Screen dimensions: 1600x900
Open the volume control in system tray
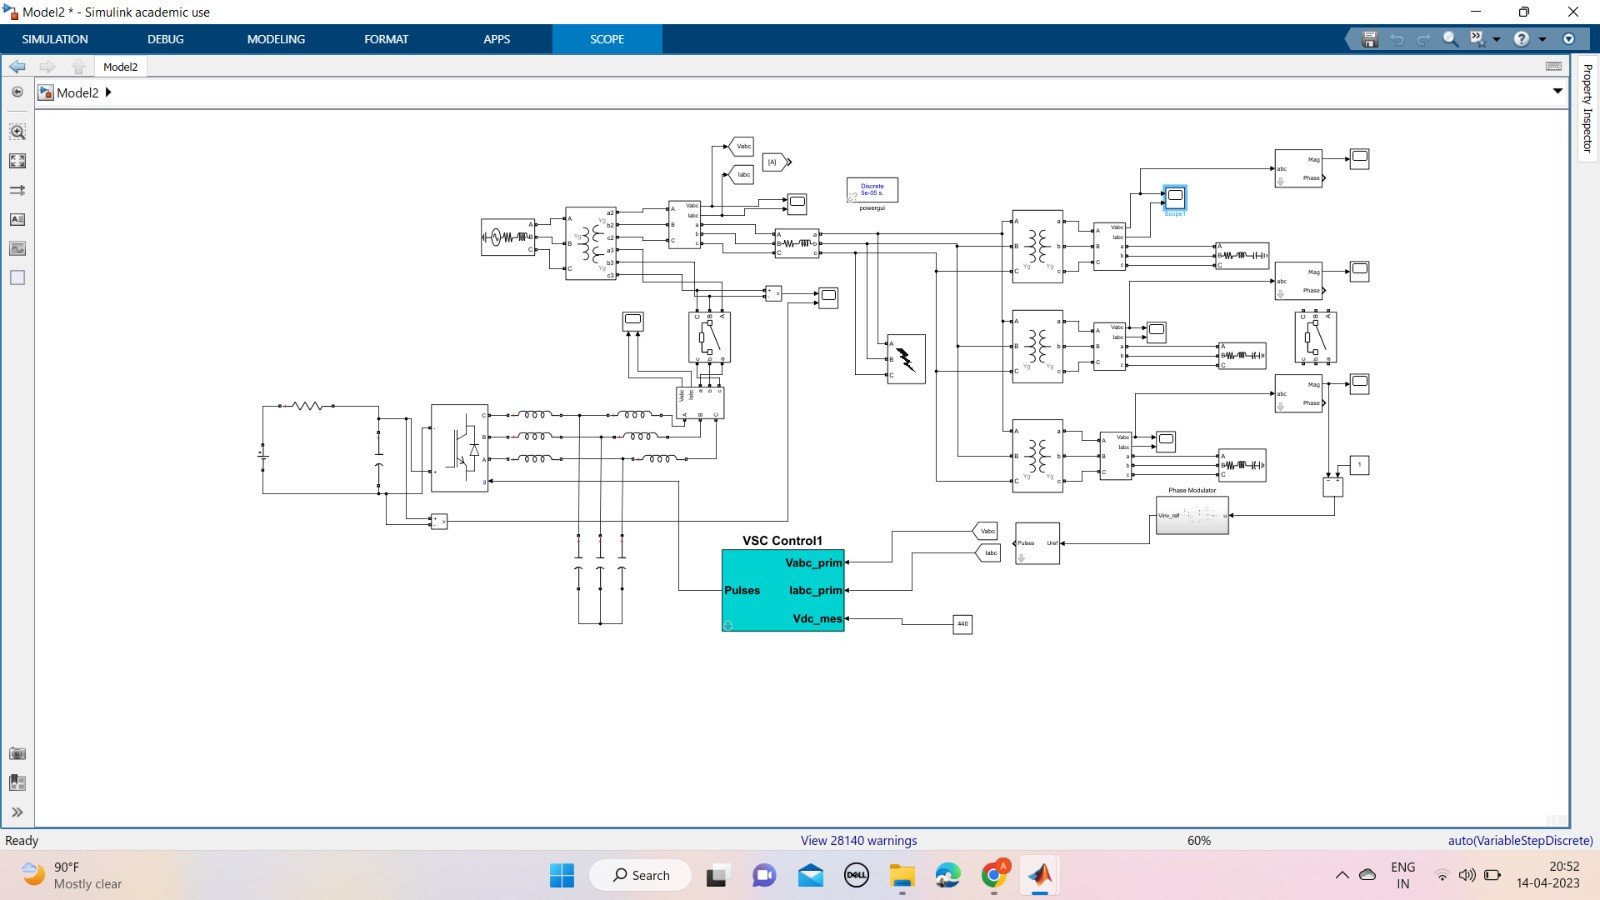pos(1467,875)
